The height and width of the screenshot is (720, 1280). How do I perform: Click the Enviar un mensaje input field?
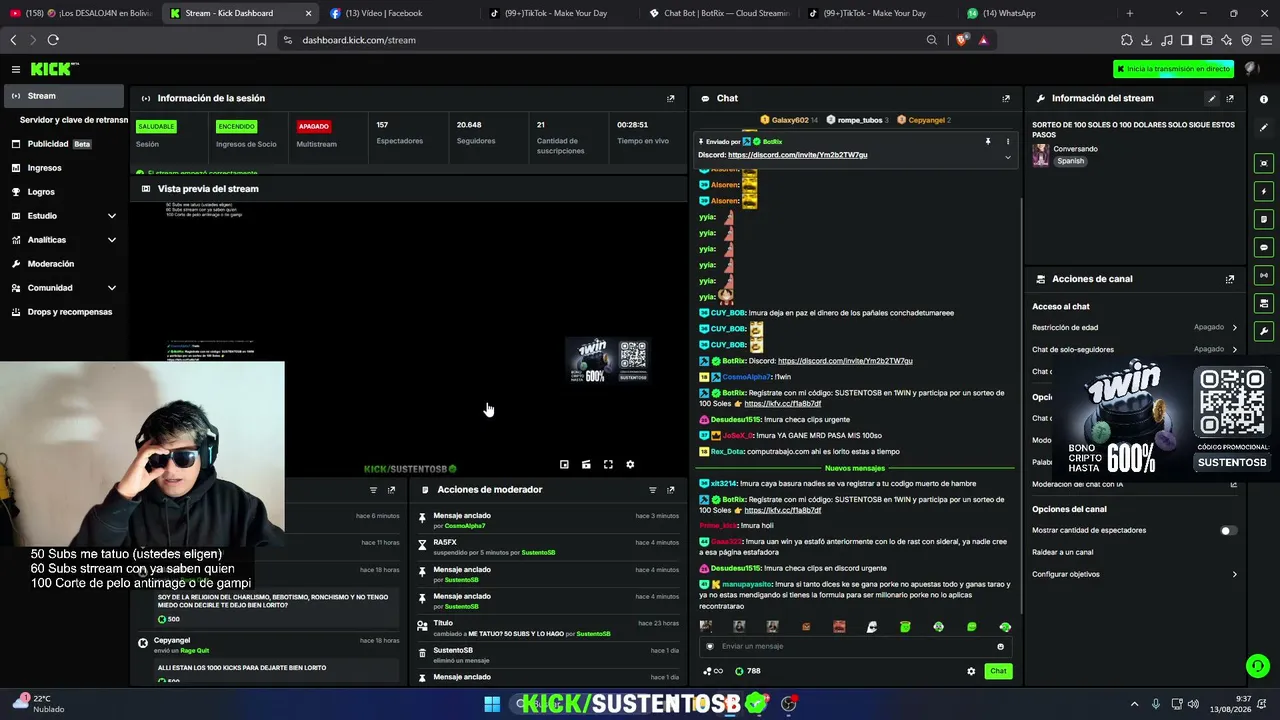[x=855, y=646]
